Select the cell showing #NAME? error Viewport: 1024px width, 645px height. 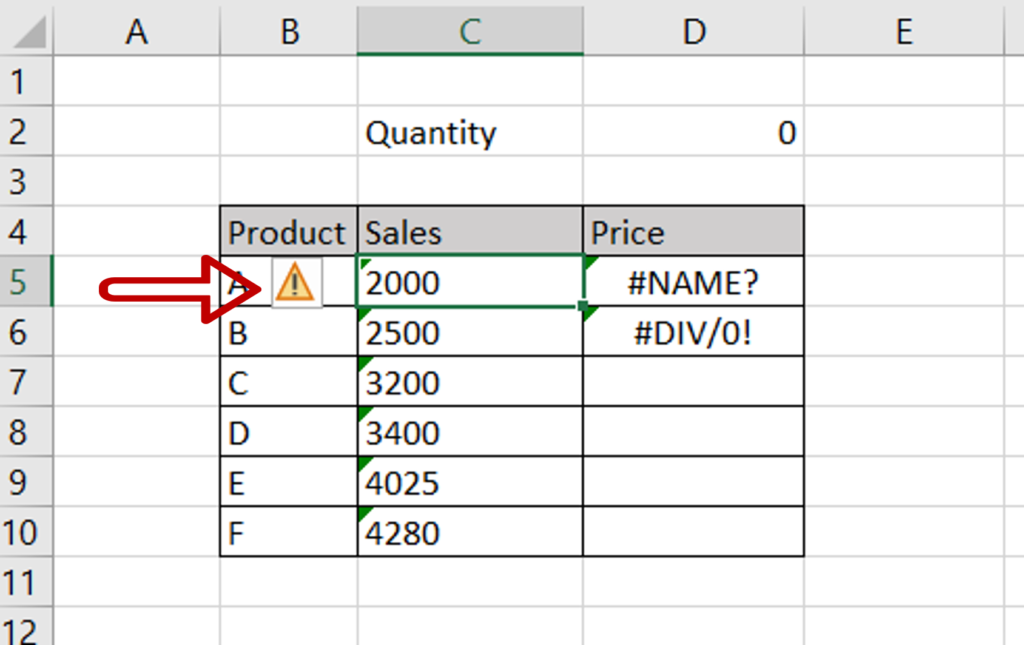tap(693, 282)
